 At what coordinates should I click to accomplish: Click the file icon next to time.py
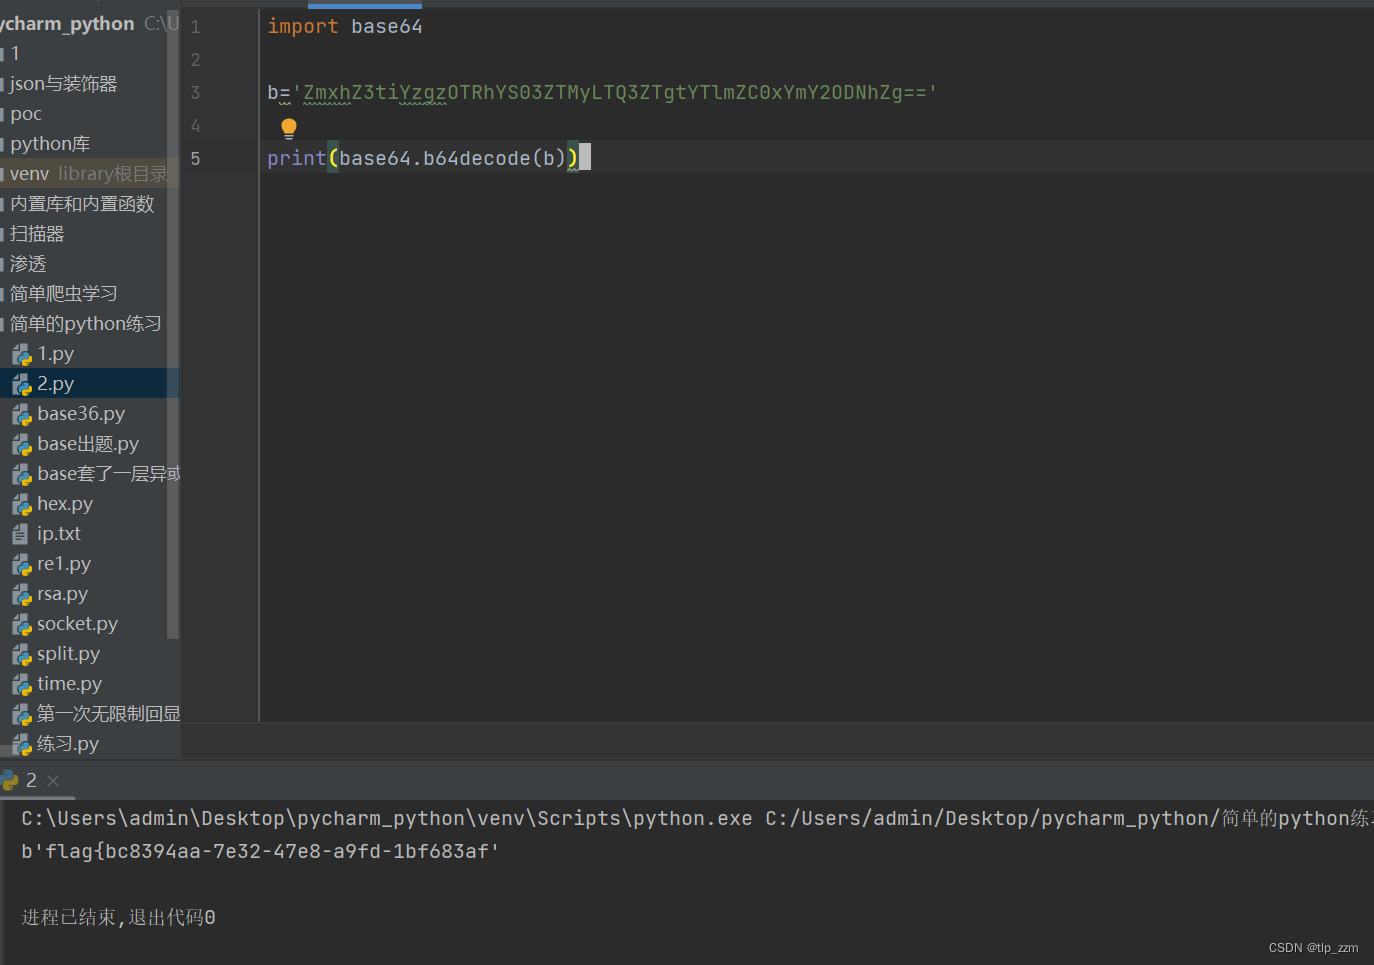point(22,685)
